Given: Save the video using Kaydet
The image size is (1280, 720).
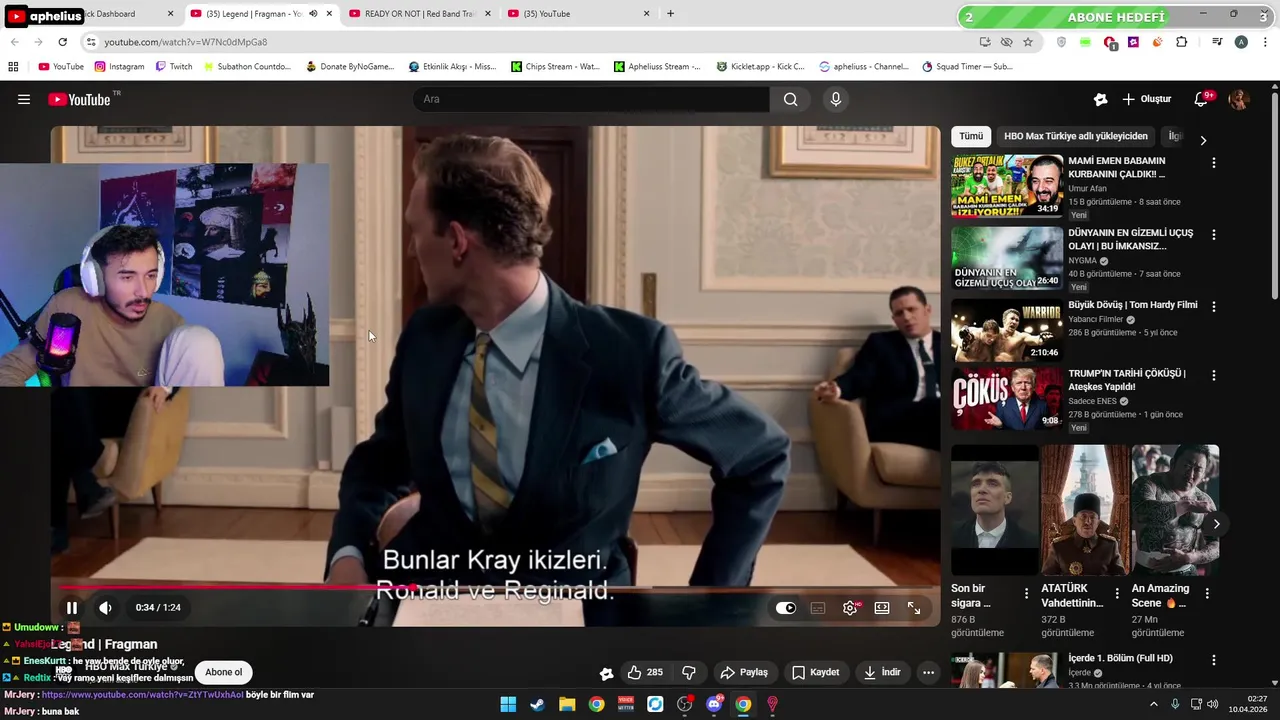Looking at the screenshot, I should click(816, 672).
